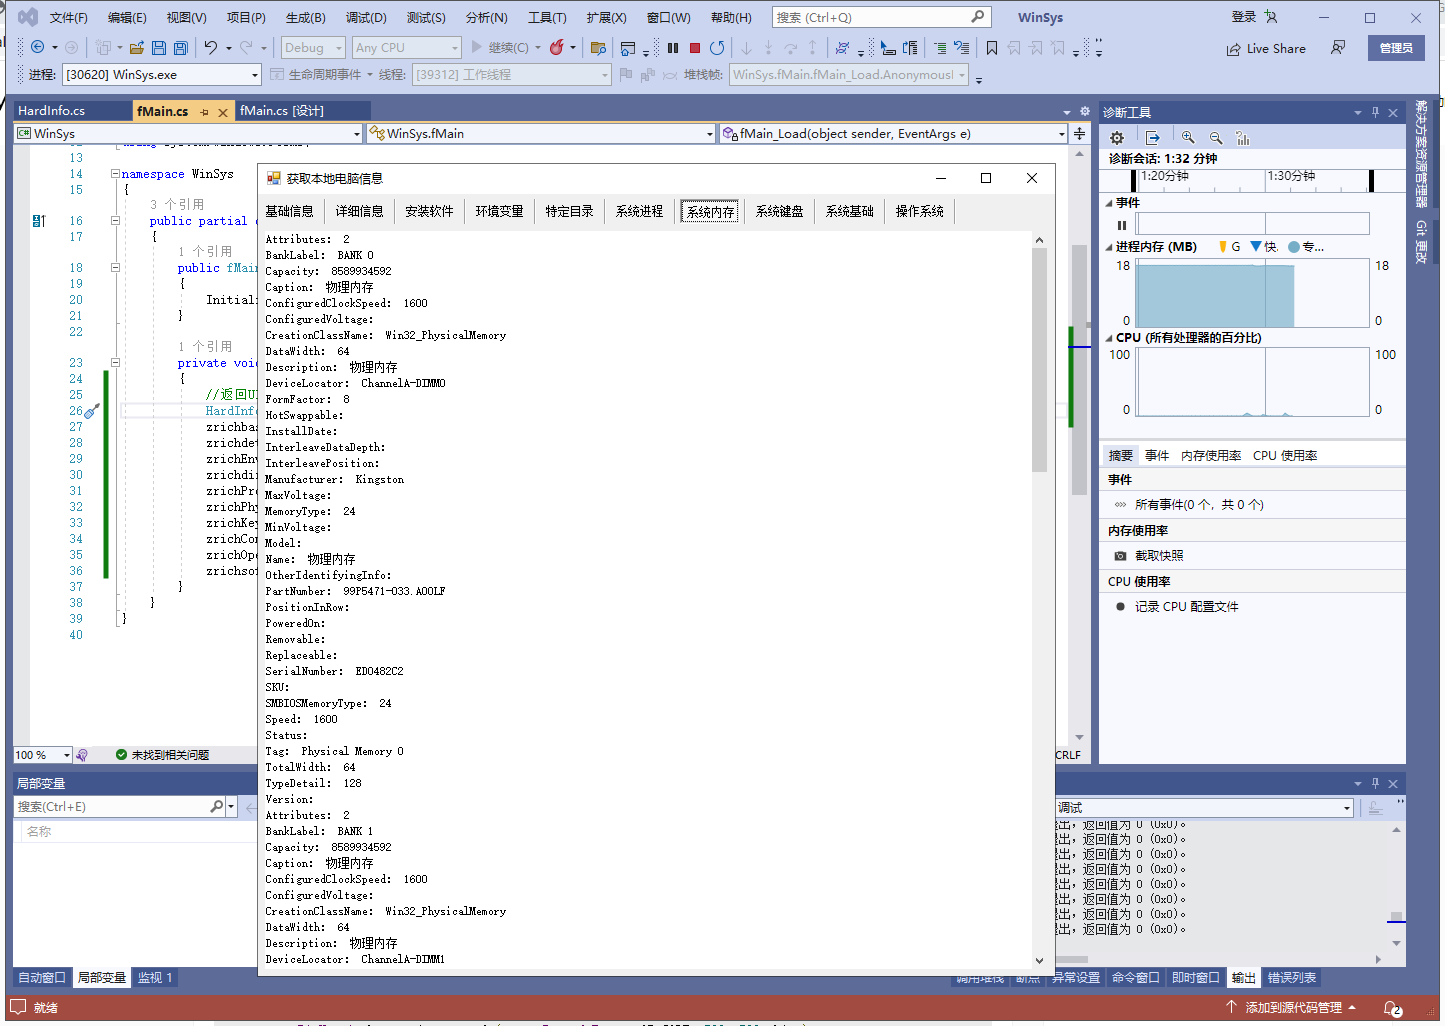1445x1026 pixels.
Task: Collapse the 事件 section in diagnostic tools
Action: click(1108, 203)
